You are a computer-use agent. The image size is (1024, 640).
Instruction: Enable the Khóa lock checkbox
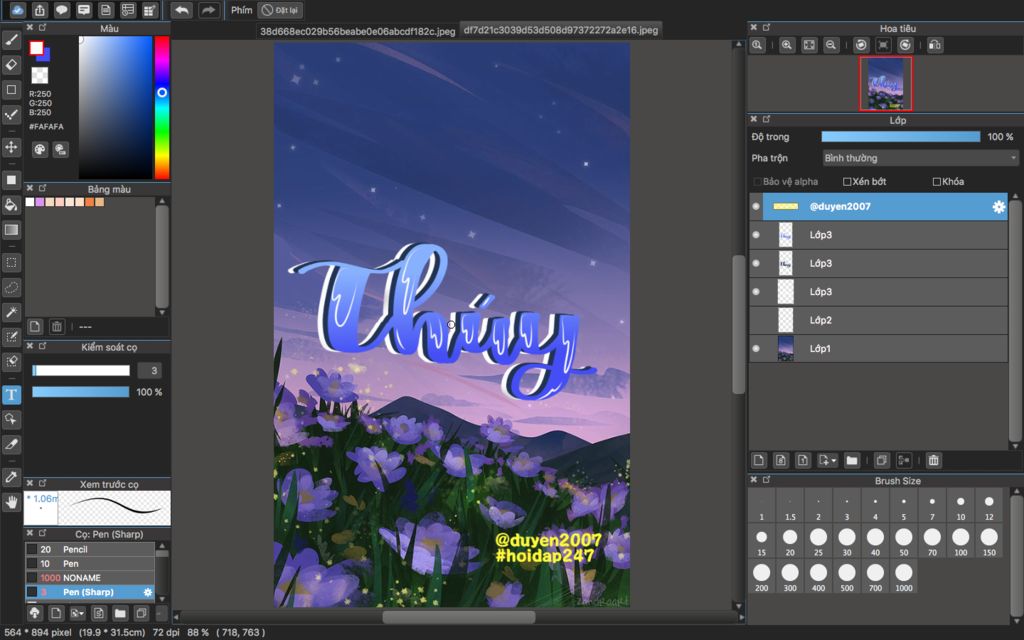coord(936,182)
